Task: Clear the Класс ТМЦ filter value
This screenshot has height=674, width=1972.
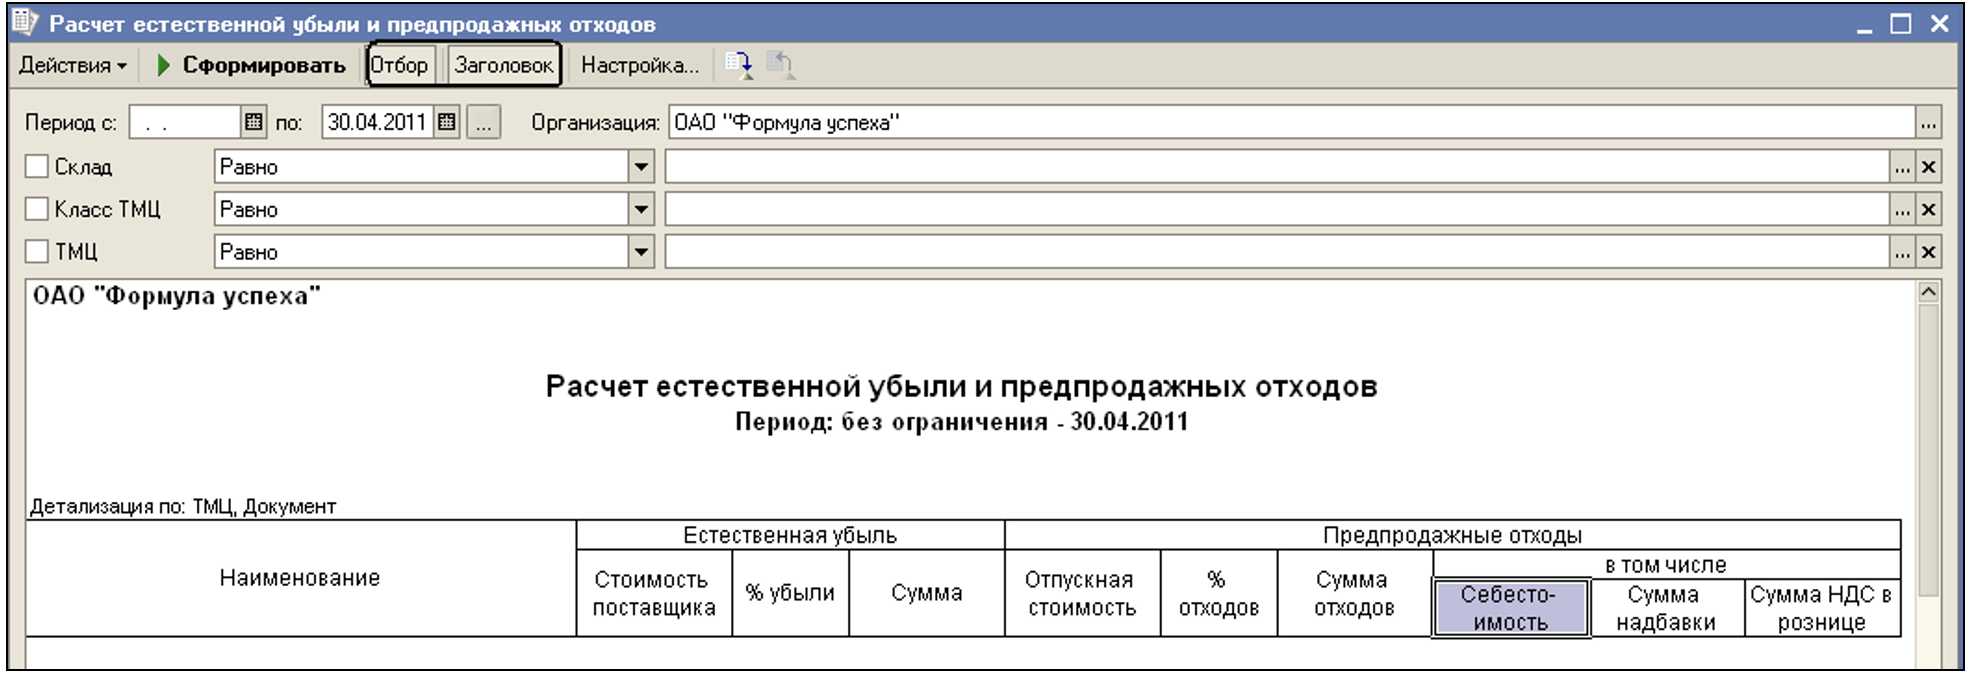Action: tap(1929, 210)
